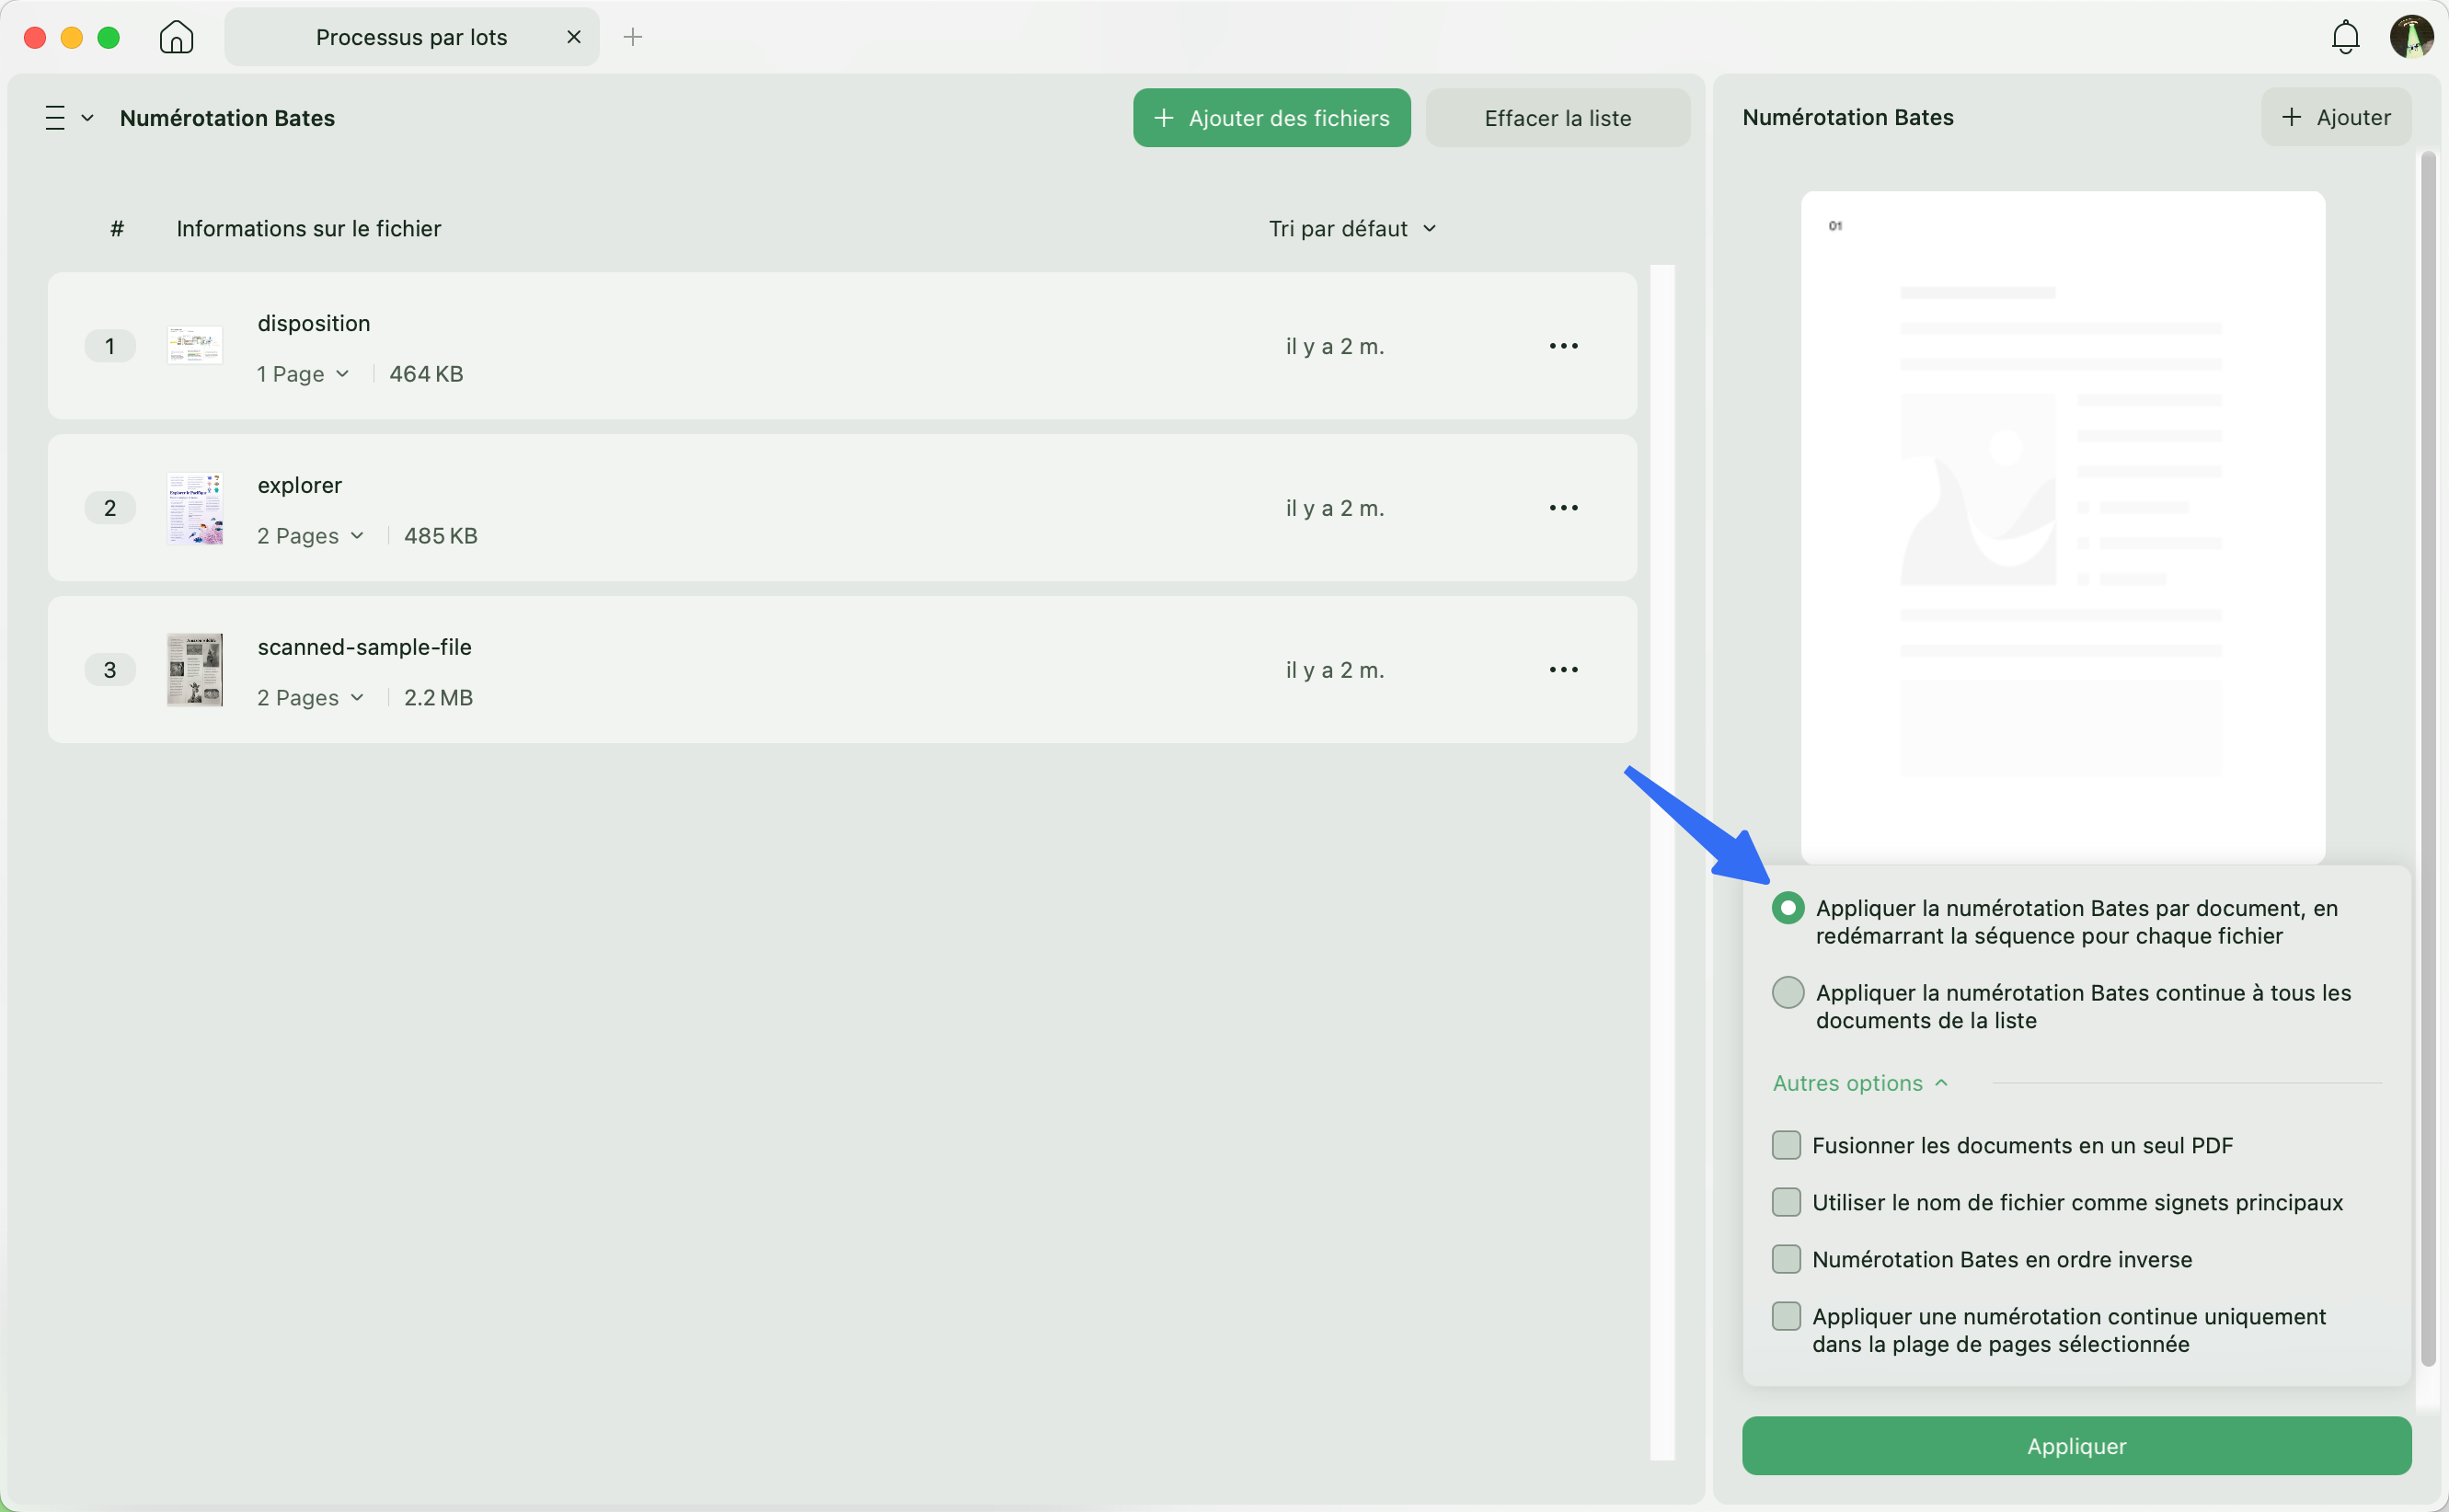Click the Bates numbering page preview
The image size is (2449, 1512).
click(x=2062, y=527)
